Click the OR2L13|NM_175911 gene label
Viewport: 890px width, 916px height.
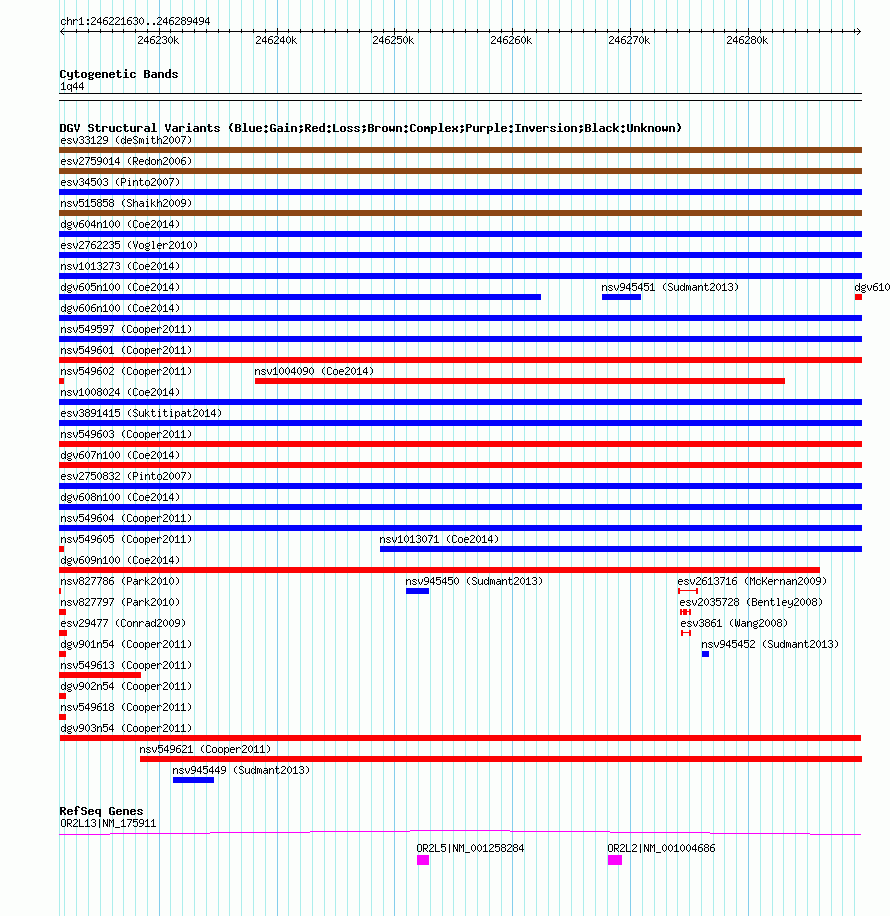click(x=108, y=824)
